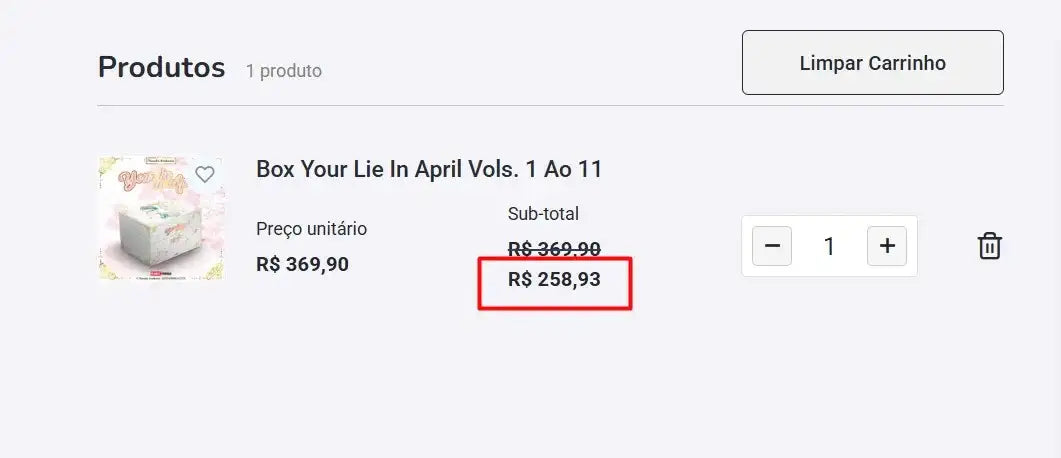Click the Produtos section heading
This screenshot has width=1061, height=458.
pyautogui.click(x=161, y=68)
